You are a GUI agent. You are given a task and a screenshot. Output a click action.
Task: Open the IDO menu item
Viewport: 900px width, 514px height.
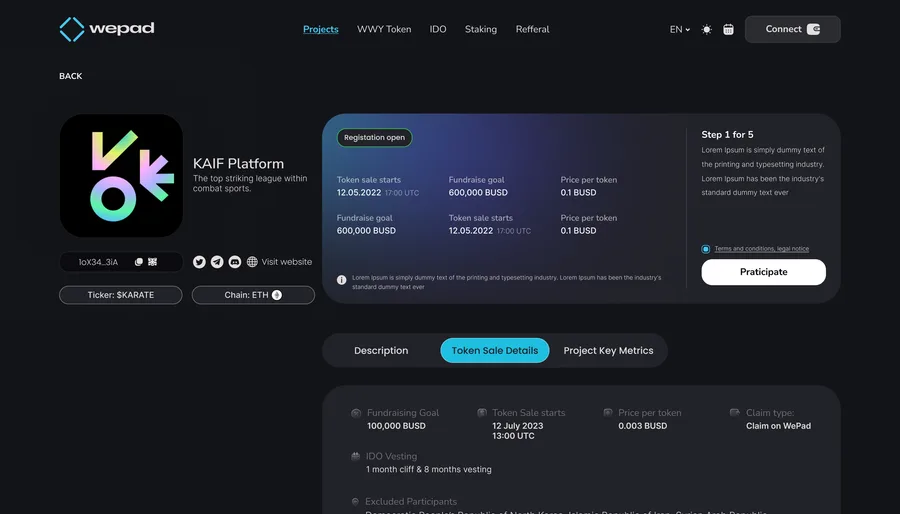click(x=438, y=29)
